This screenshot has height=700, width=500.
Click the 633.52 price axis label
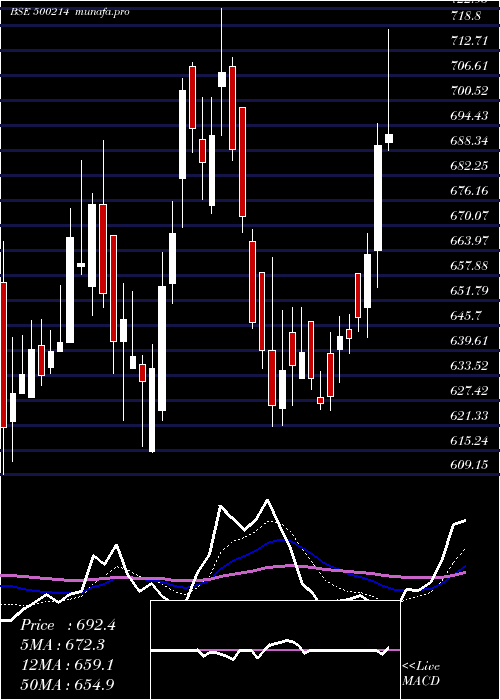coord(468,366)
